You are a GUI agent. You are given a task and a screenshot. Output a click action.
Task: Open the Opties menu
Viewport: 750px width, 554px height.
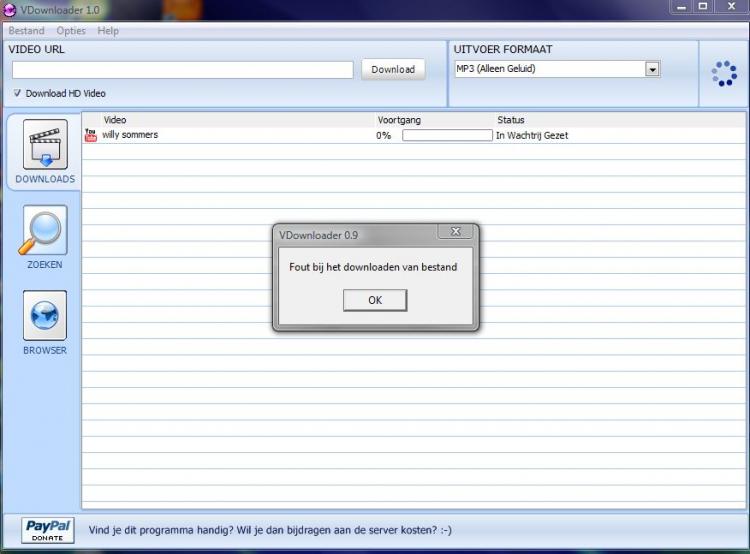(71, 31)
